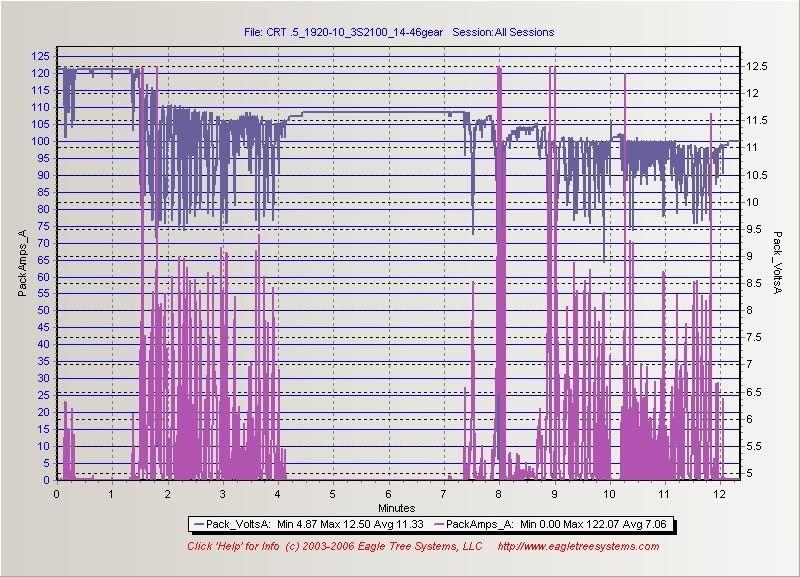This screenshot has height=577, width=800.
Task: Click the 0 minute tick on x-axis
Action: click(57, 494)
